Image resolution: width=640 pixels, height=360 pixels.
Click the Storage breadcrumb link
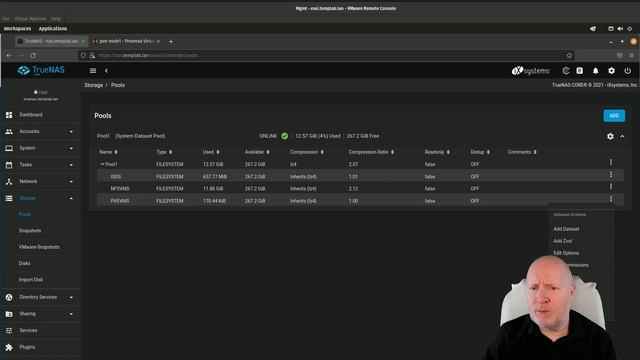pos(93,85)
